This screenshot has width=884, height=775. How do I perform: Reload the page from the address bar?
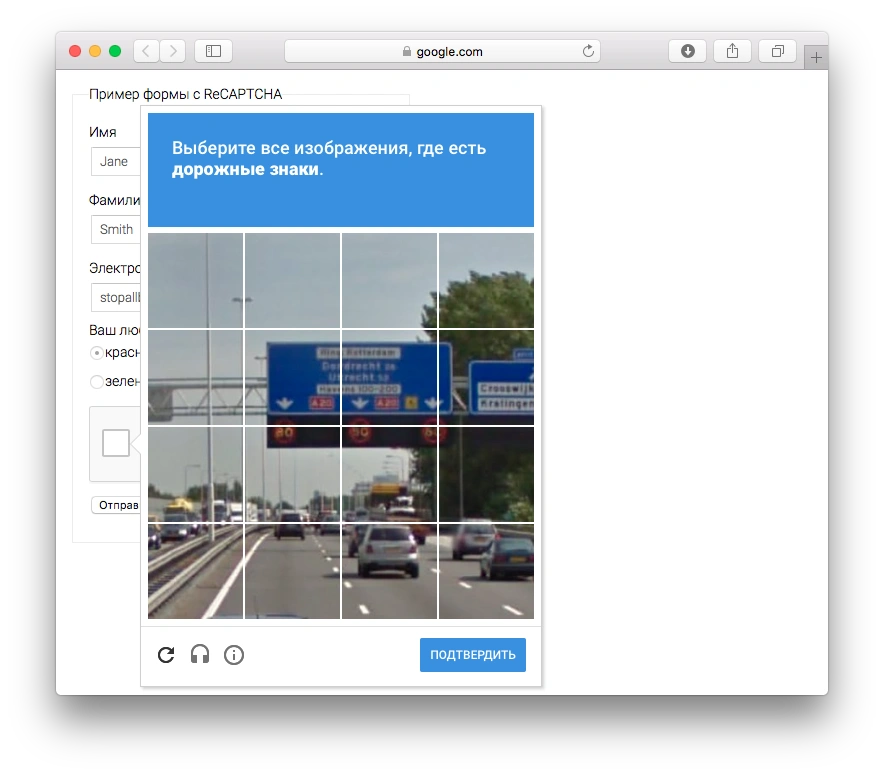tap(588, 51)
